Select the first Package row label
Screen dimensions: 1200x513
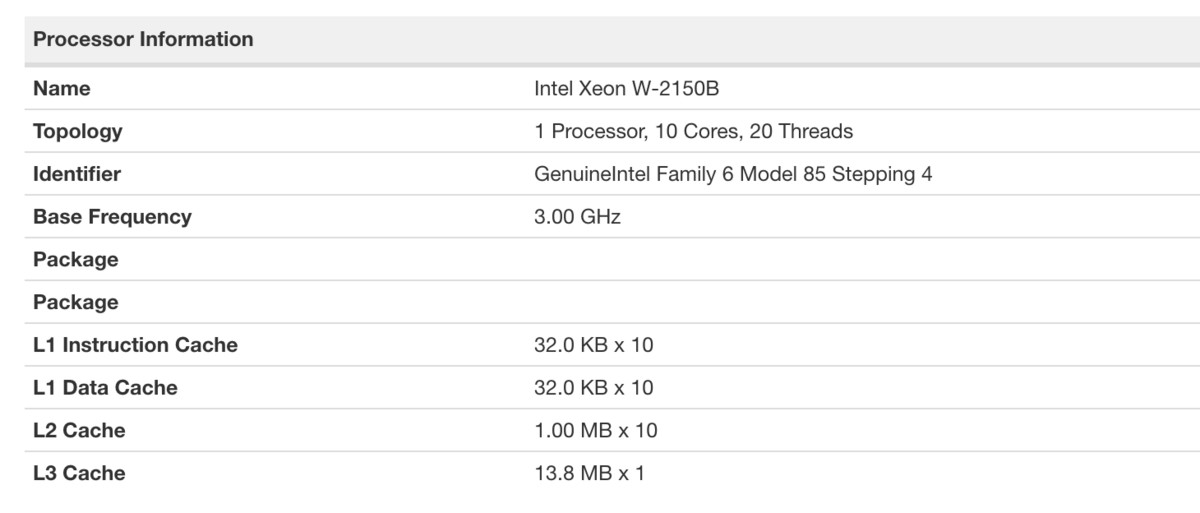[x=76, y=260]
